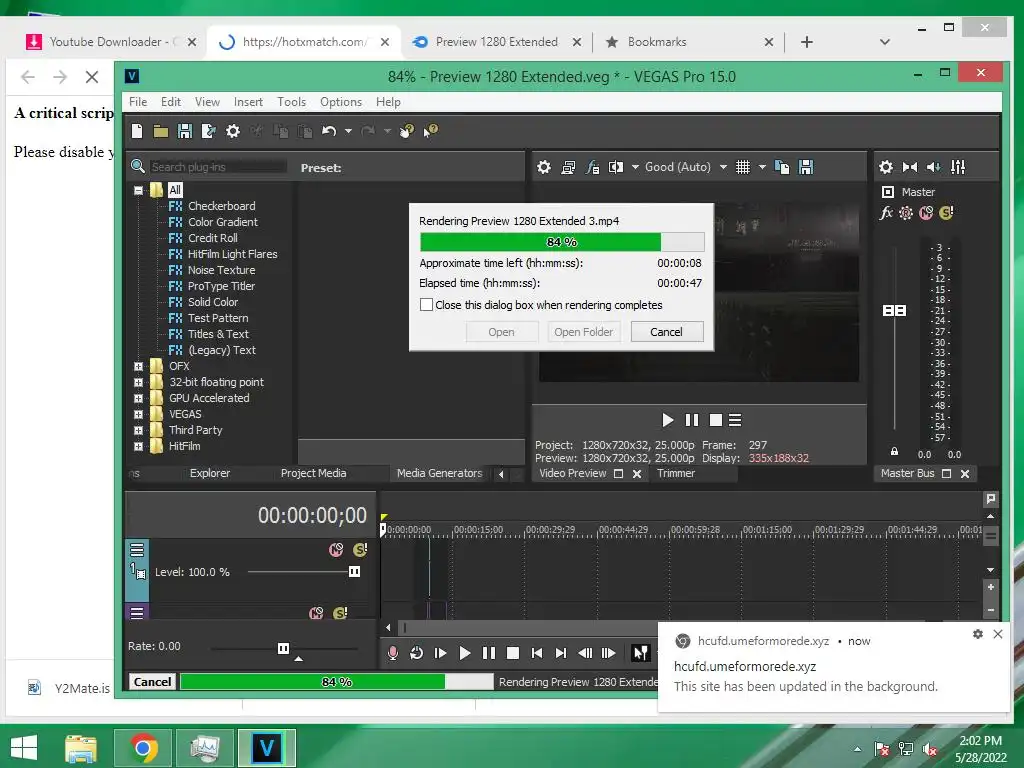This screenshot has height=768, width=1024.
Task: Click Open Folder in render dialog
Action: point(584,332)
